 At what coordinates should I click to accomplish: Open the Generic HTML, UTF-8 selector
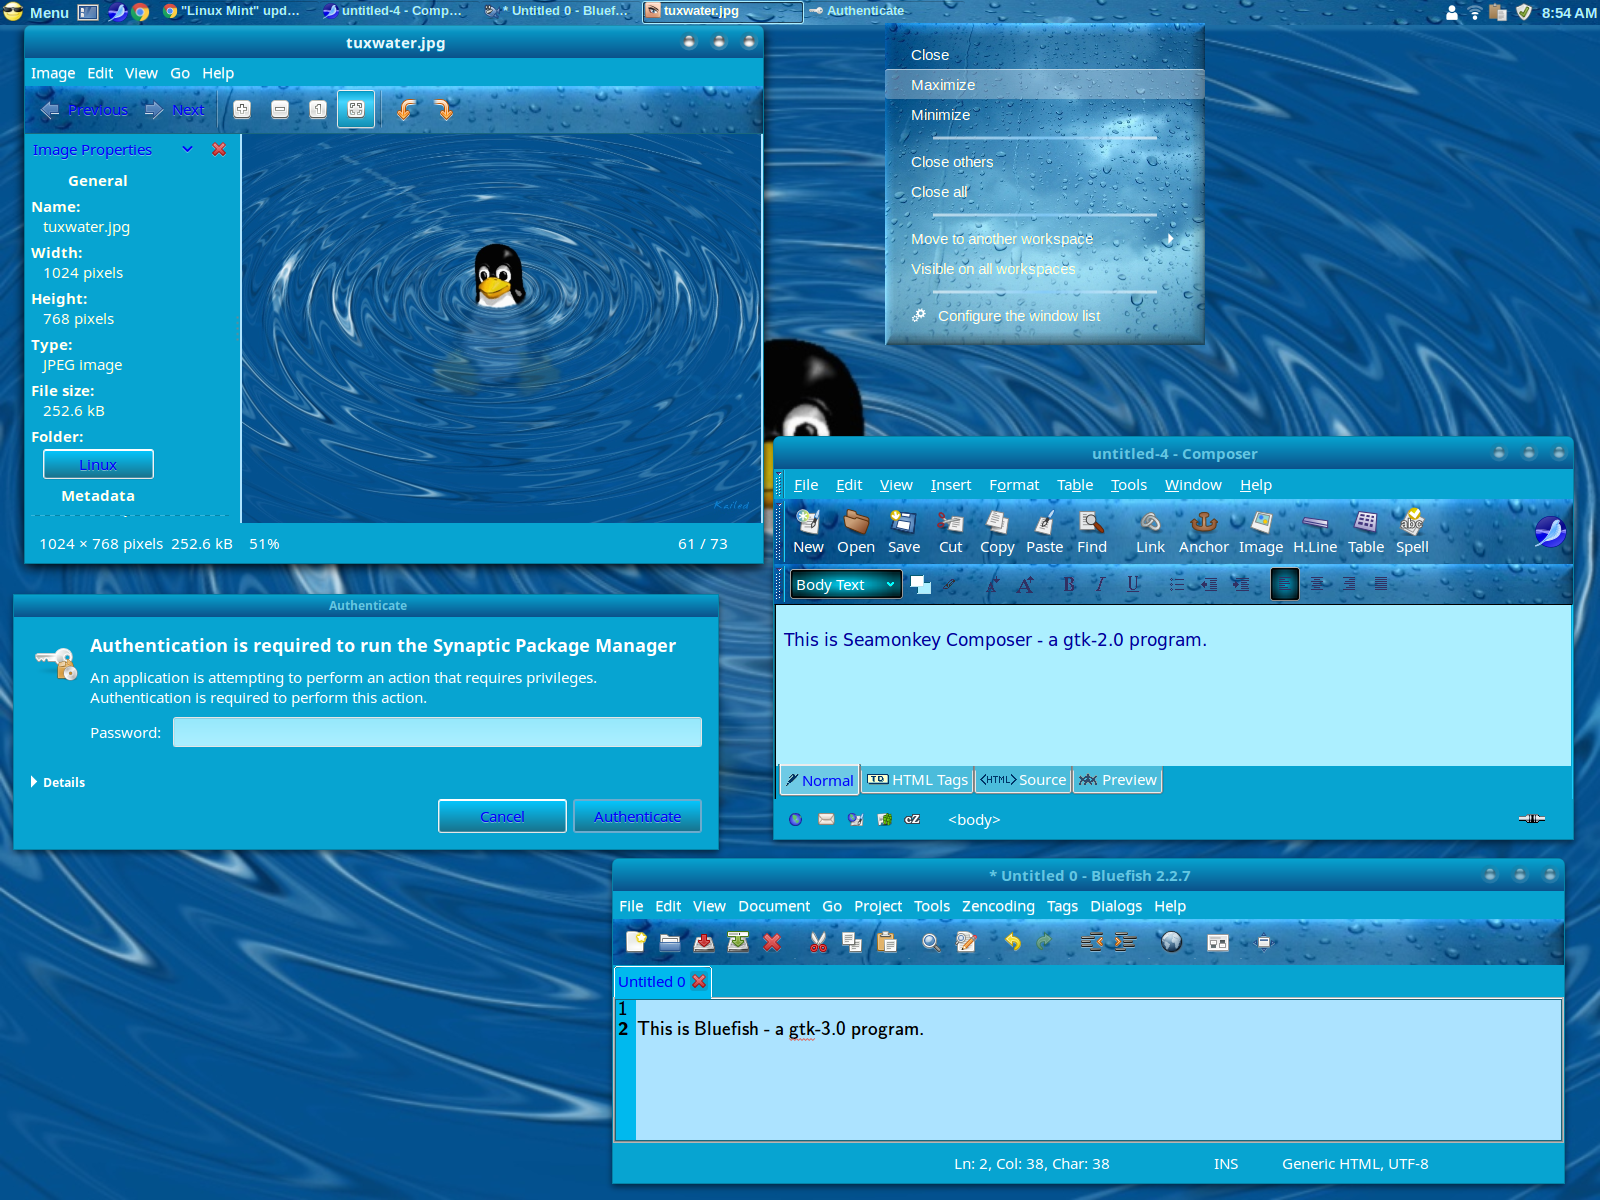pos(1355,1164)
